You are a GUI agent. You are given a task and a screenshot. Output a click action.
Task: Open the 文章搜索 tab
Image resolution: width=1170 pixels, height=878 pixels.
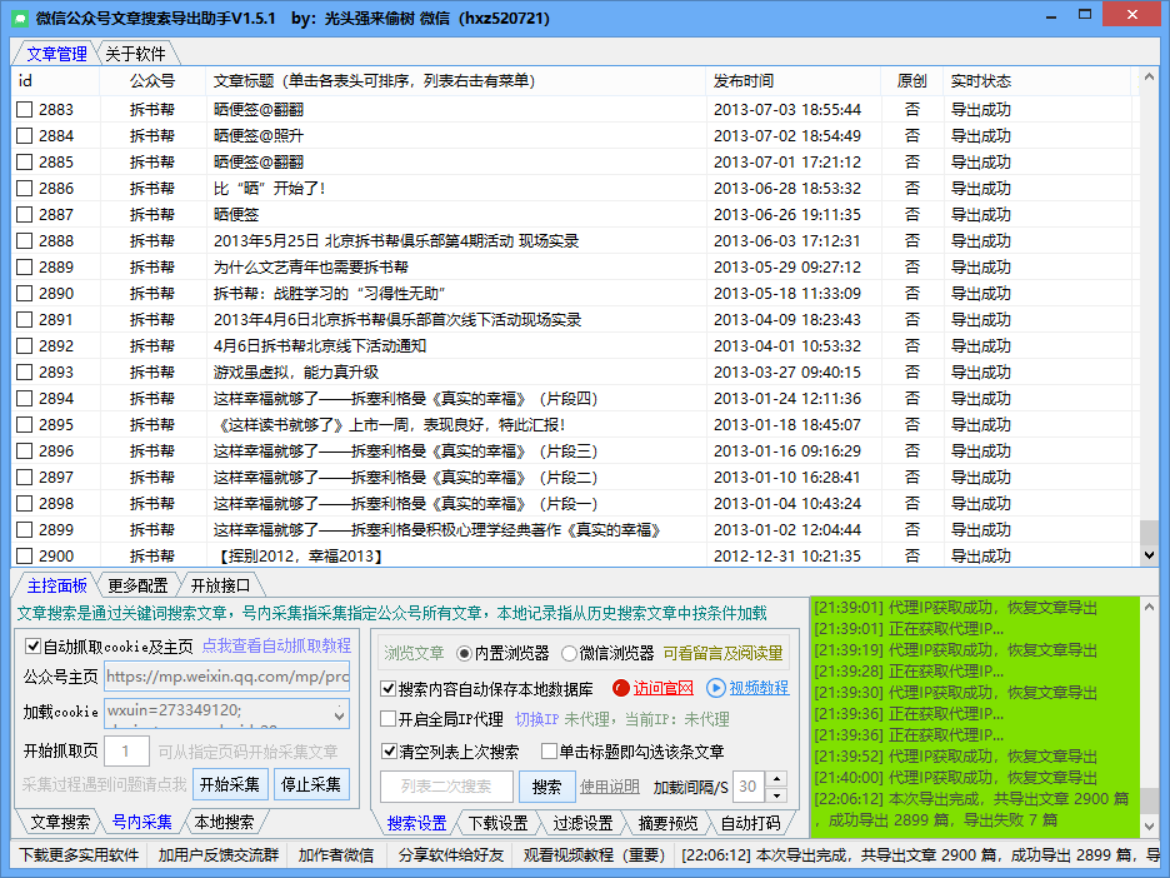click(x=60, y=822)
